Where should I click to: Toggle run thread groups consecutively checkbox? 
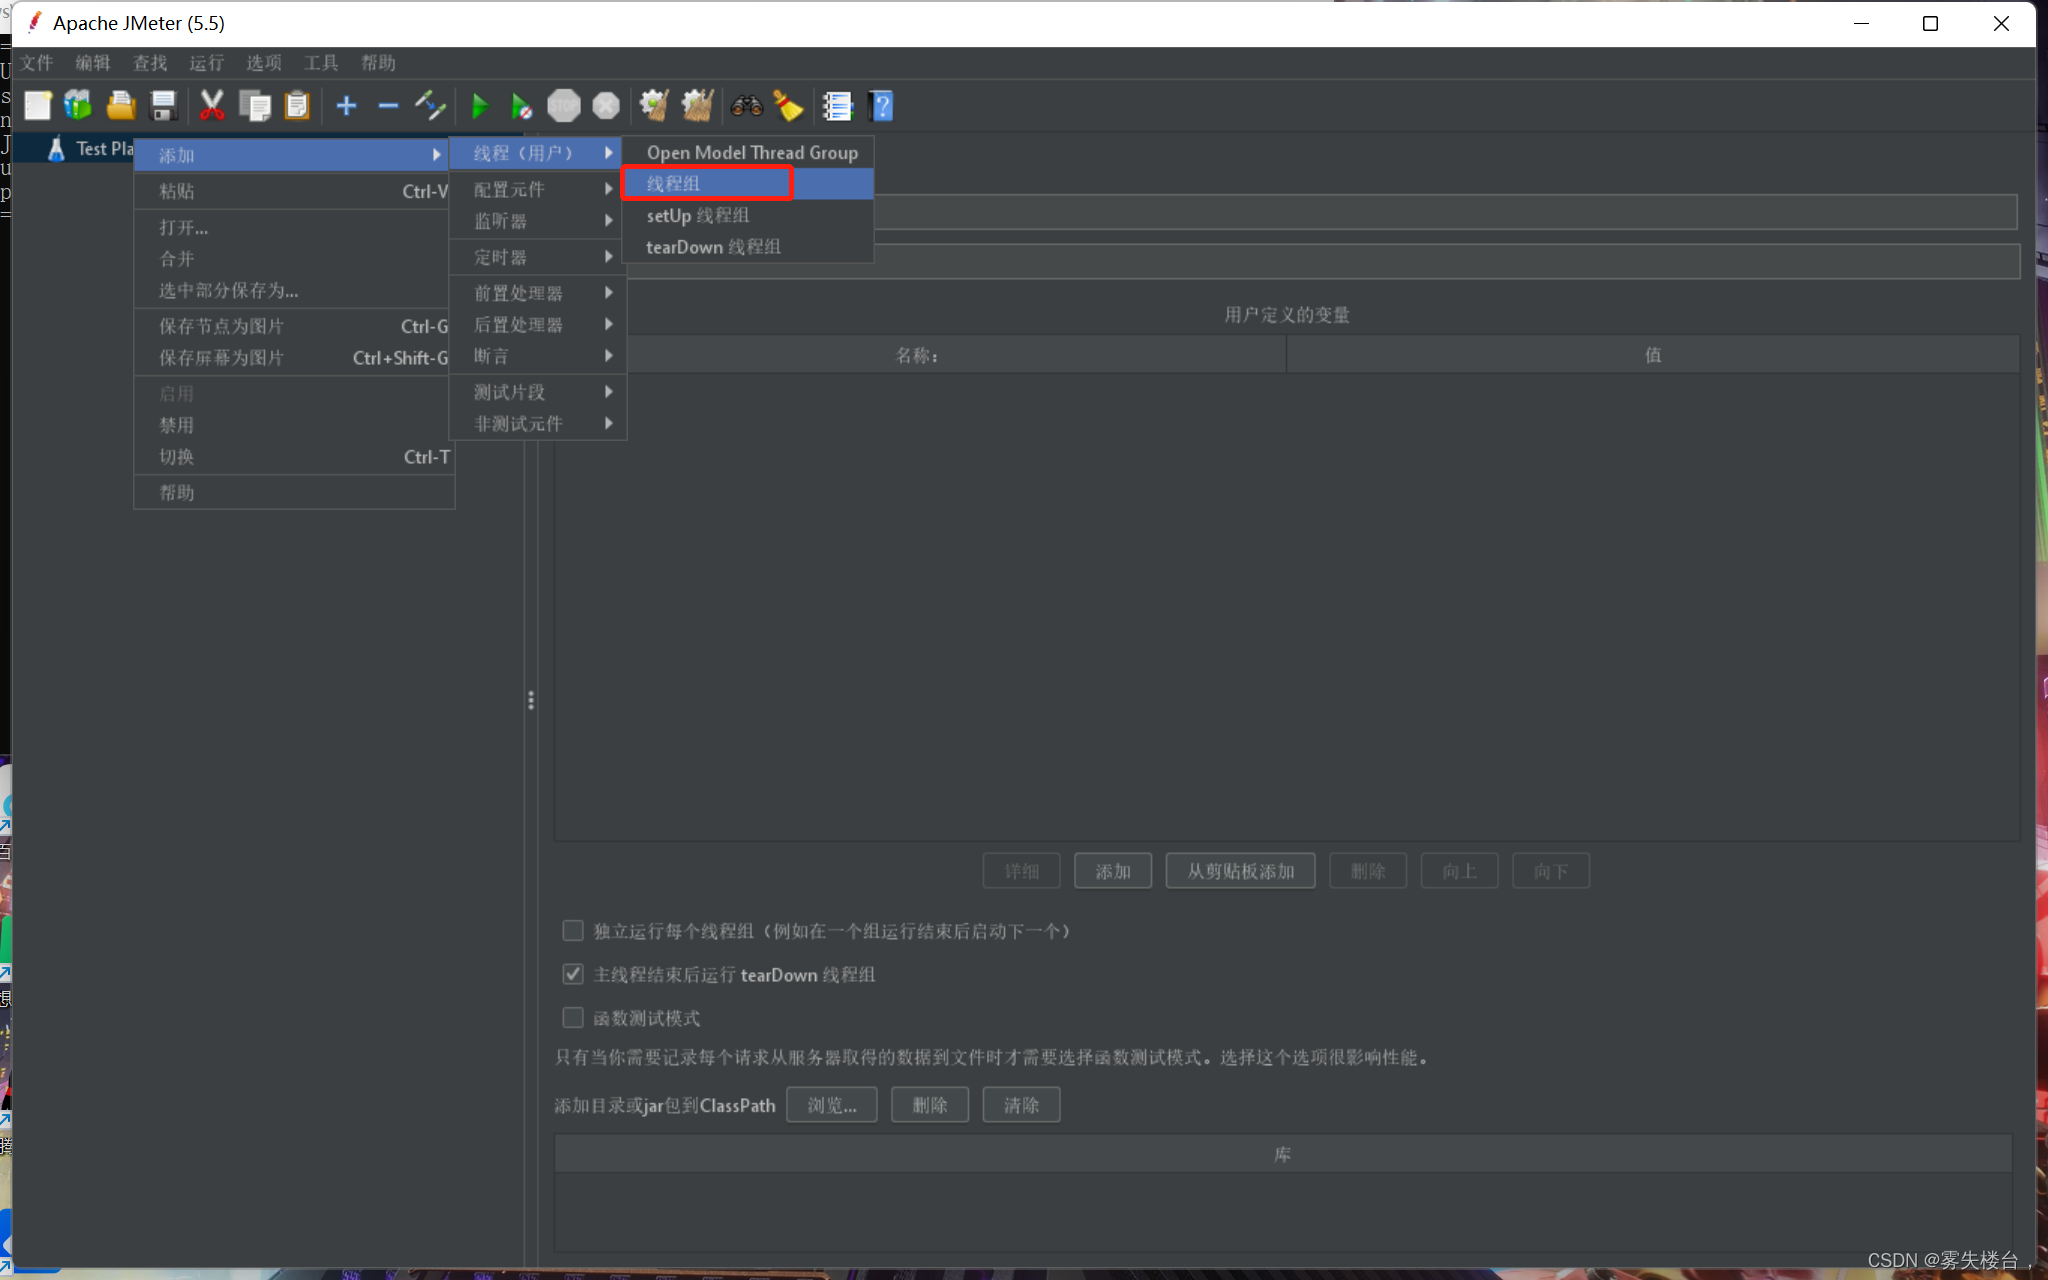[573, 931]
